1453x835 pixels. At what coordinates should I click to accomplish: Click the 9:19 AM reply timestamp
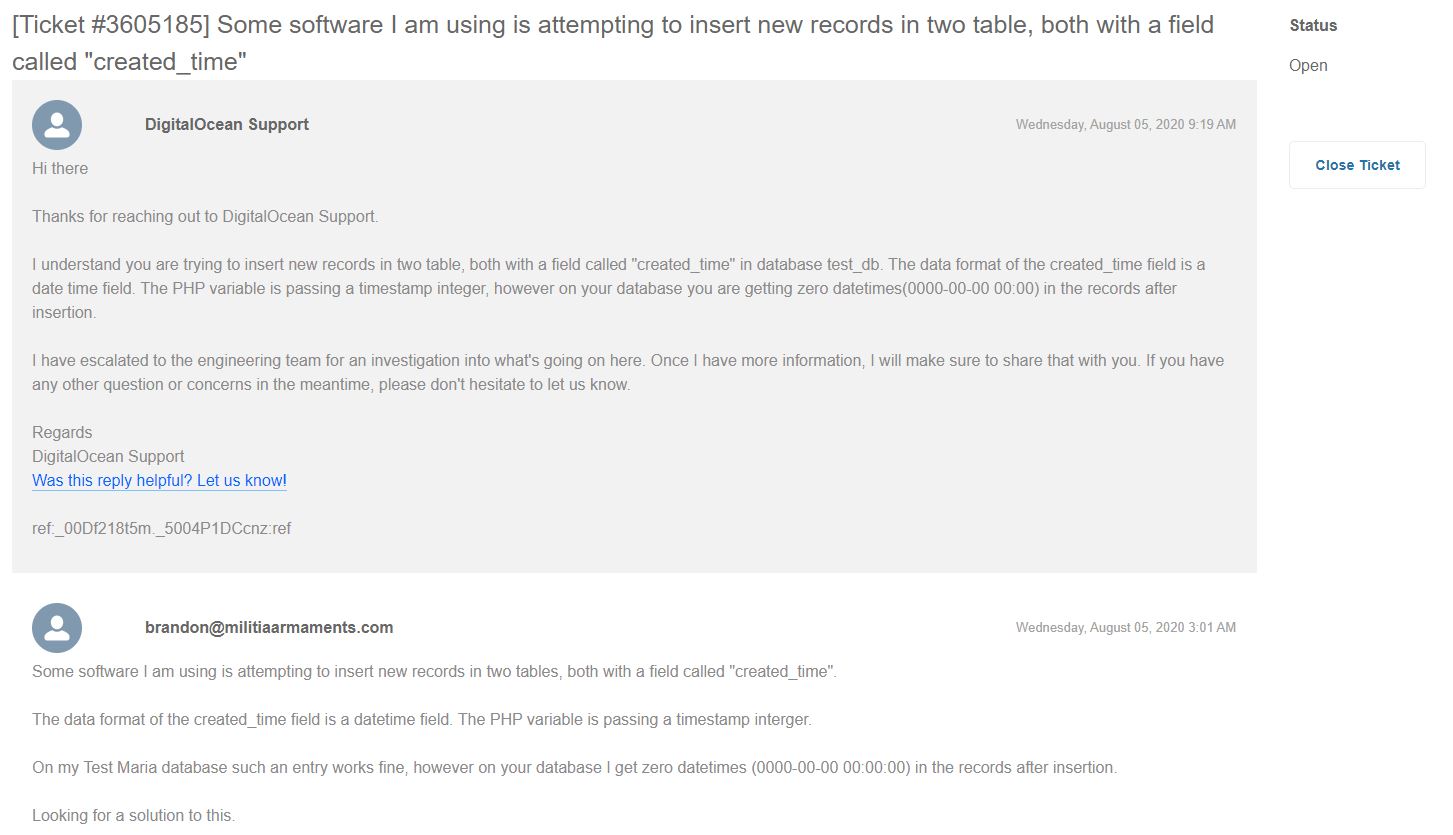1126,125
